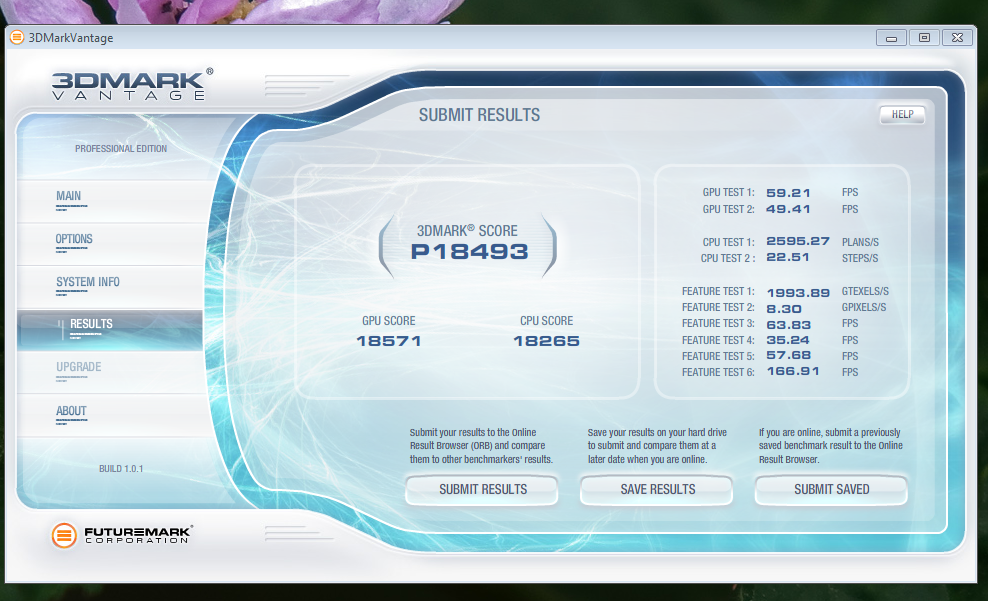The width and height of the screenshot is (988, 601).
Task: Click the GPIXELS/S unit label
Action: (x=864, y=307)
